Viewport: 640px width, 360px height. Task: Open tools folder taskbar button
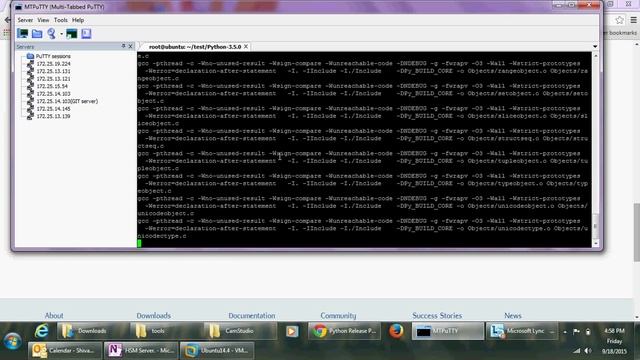[166, 331]
